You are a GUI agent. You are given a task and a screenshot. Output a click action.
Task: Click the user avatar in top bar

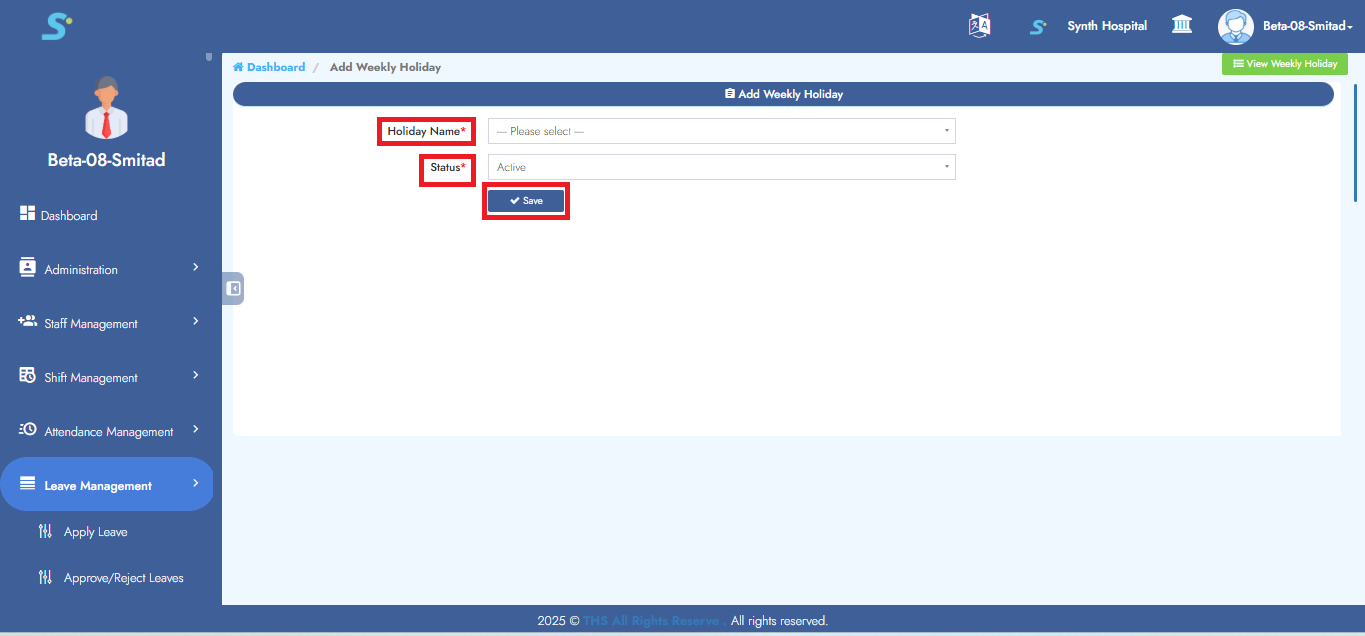[1235, 26]
